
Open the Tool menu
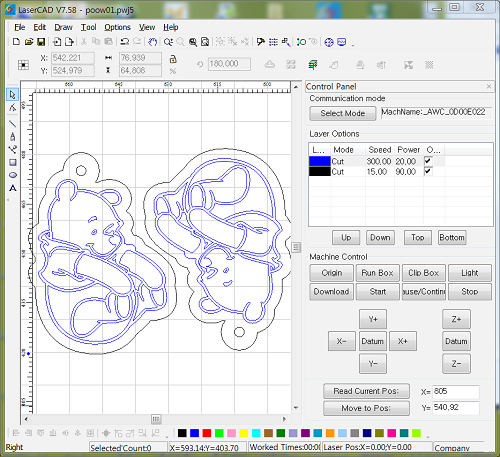88,27
